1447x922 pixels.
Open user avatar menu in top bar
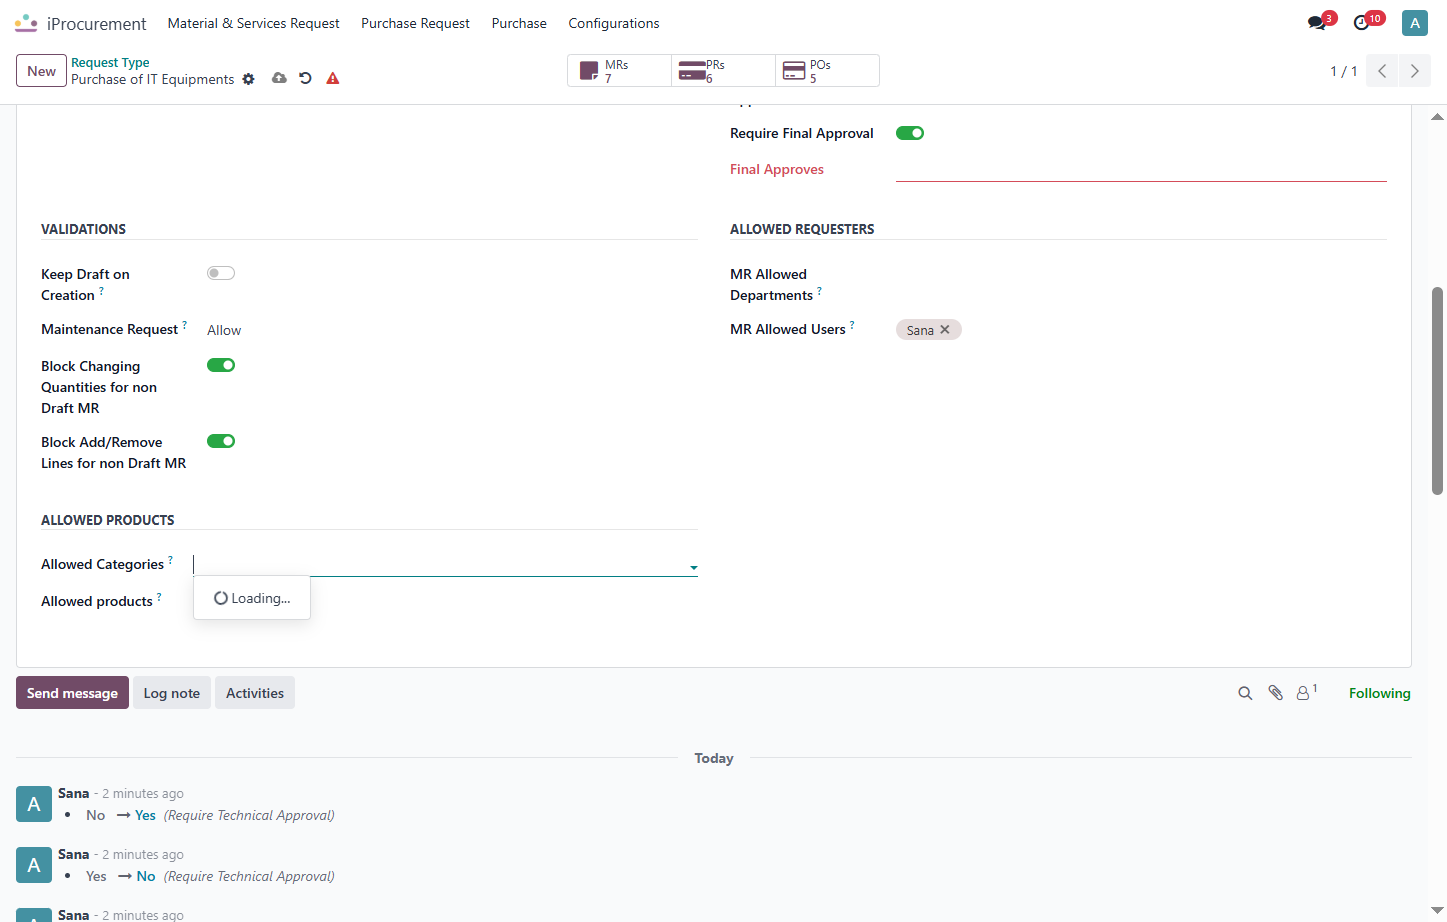[x=1415, y=23]
